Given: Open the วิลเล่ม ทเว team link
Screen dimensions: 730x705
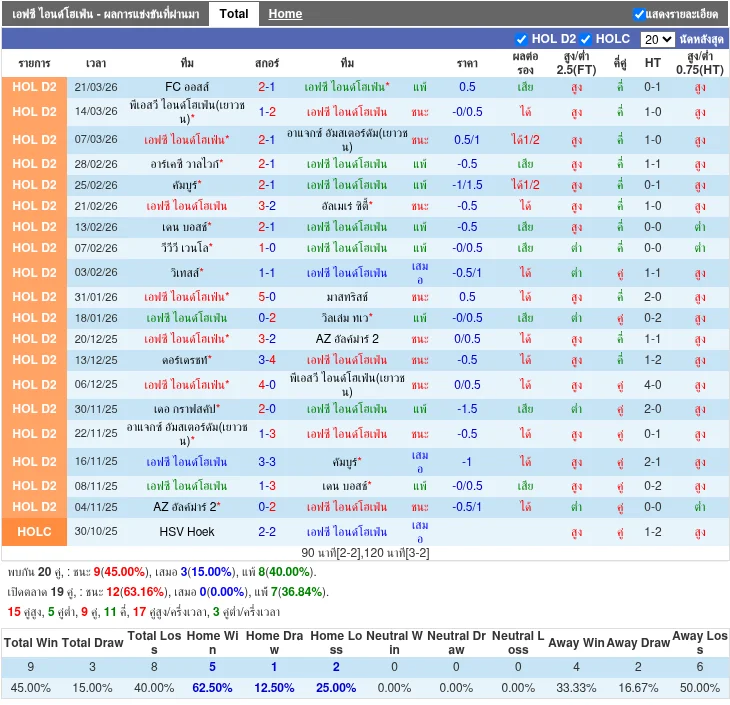Looking at the screenshot, I should pyautogui.click(x=345, y=318).
